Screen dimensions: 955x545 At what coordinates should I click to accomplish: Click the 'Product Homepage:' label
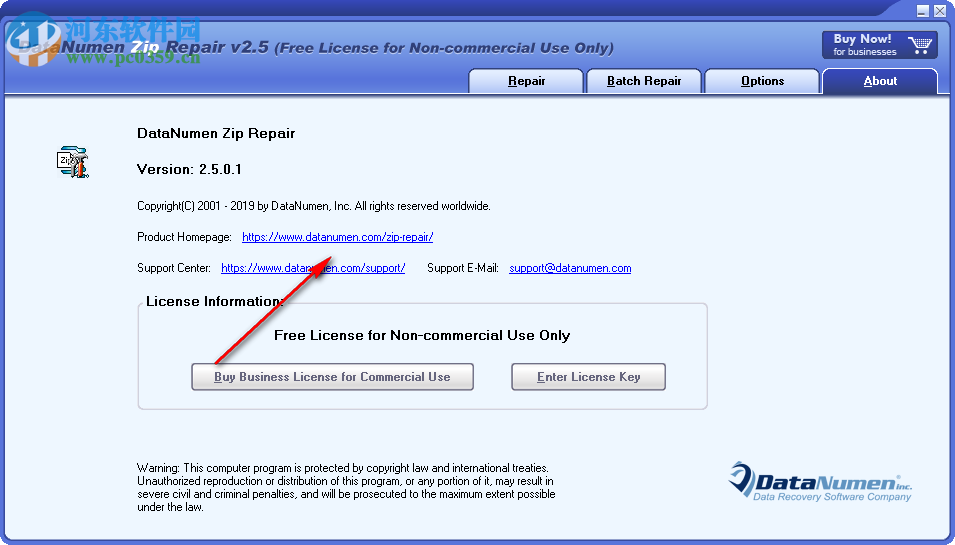(185, 237)
